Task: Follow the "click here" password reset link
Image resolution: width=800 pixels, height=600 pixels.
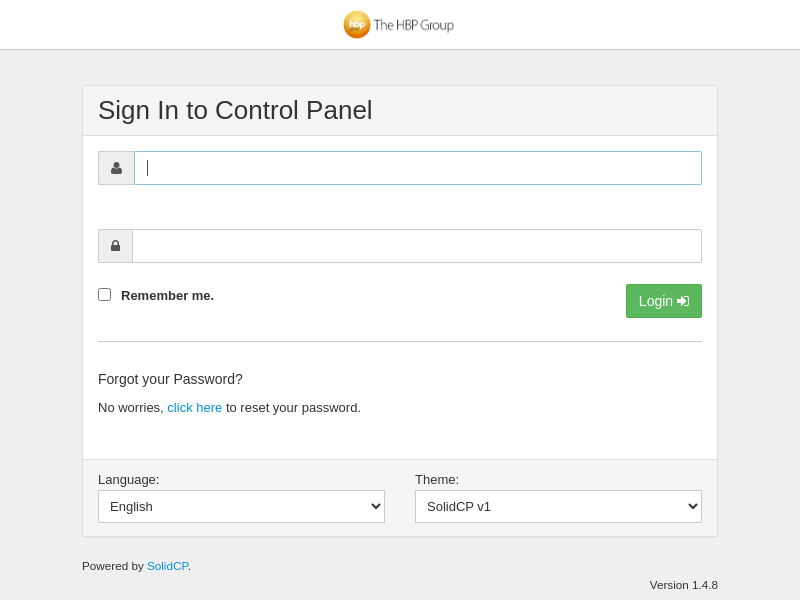Action: coord(194,407)
